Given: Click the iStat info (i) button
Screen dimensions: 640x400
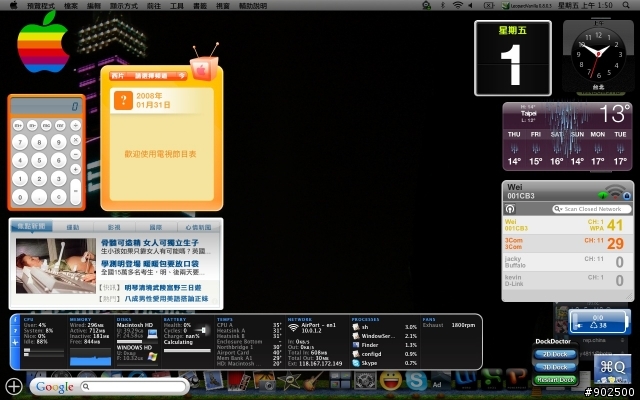Looking at the screenshot, I should [x=15, y=320].
